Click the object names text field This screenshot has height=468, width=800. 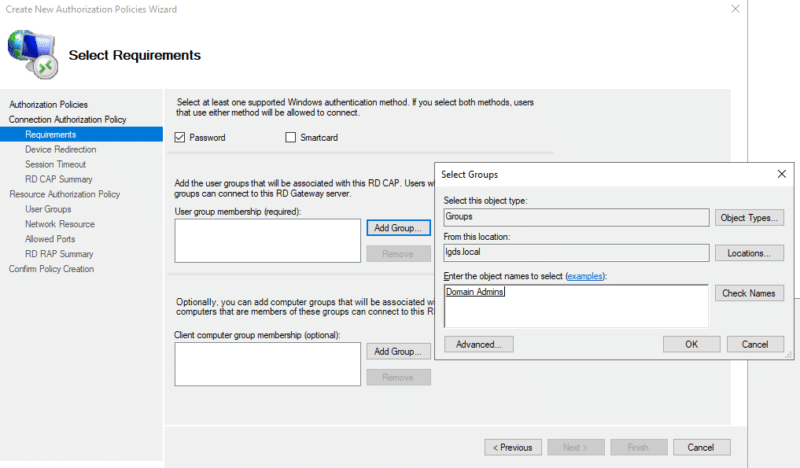tap(575, 305)
